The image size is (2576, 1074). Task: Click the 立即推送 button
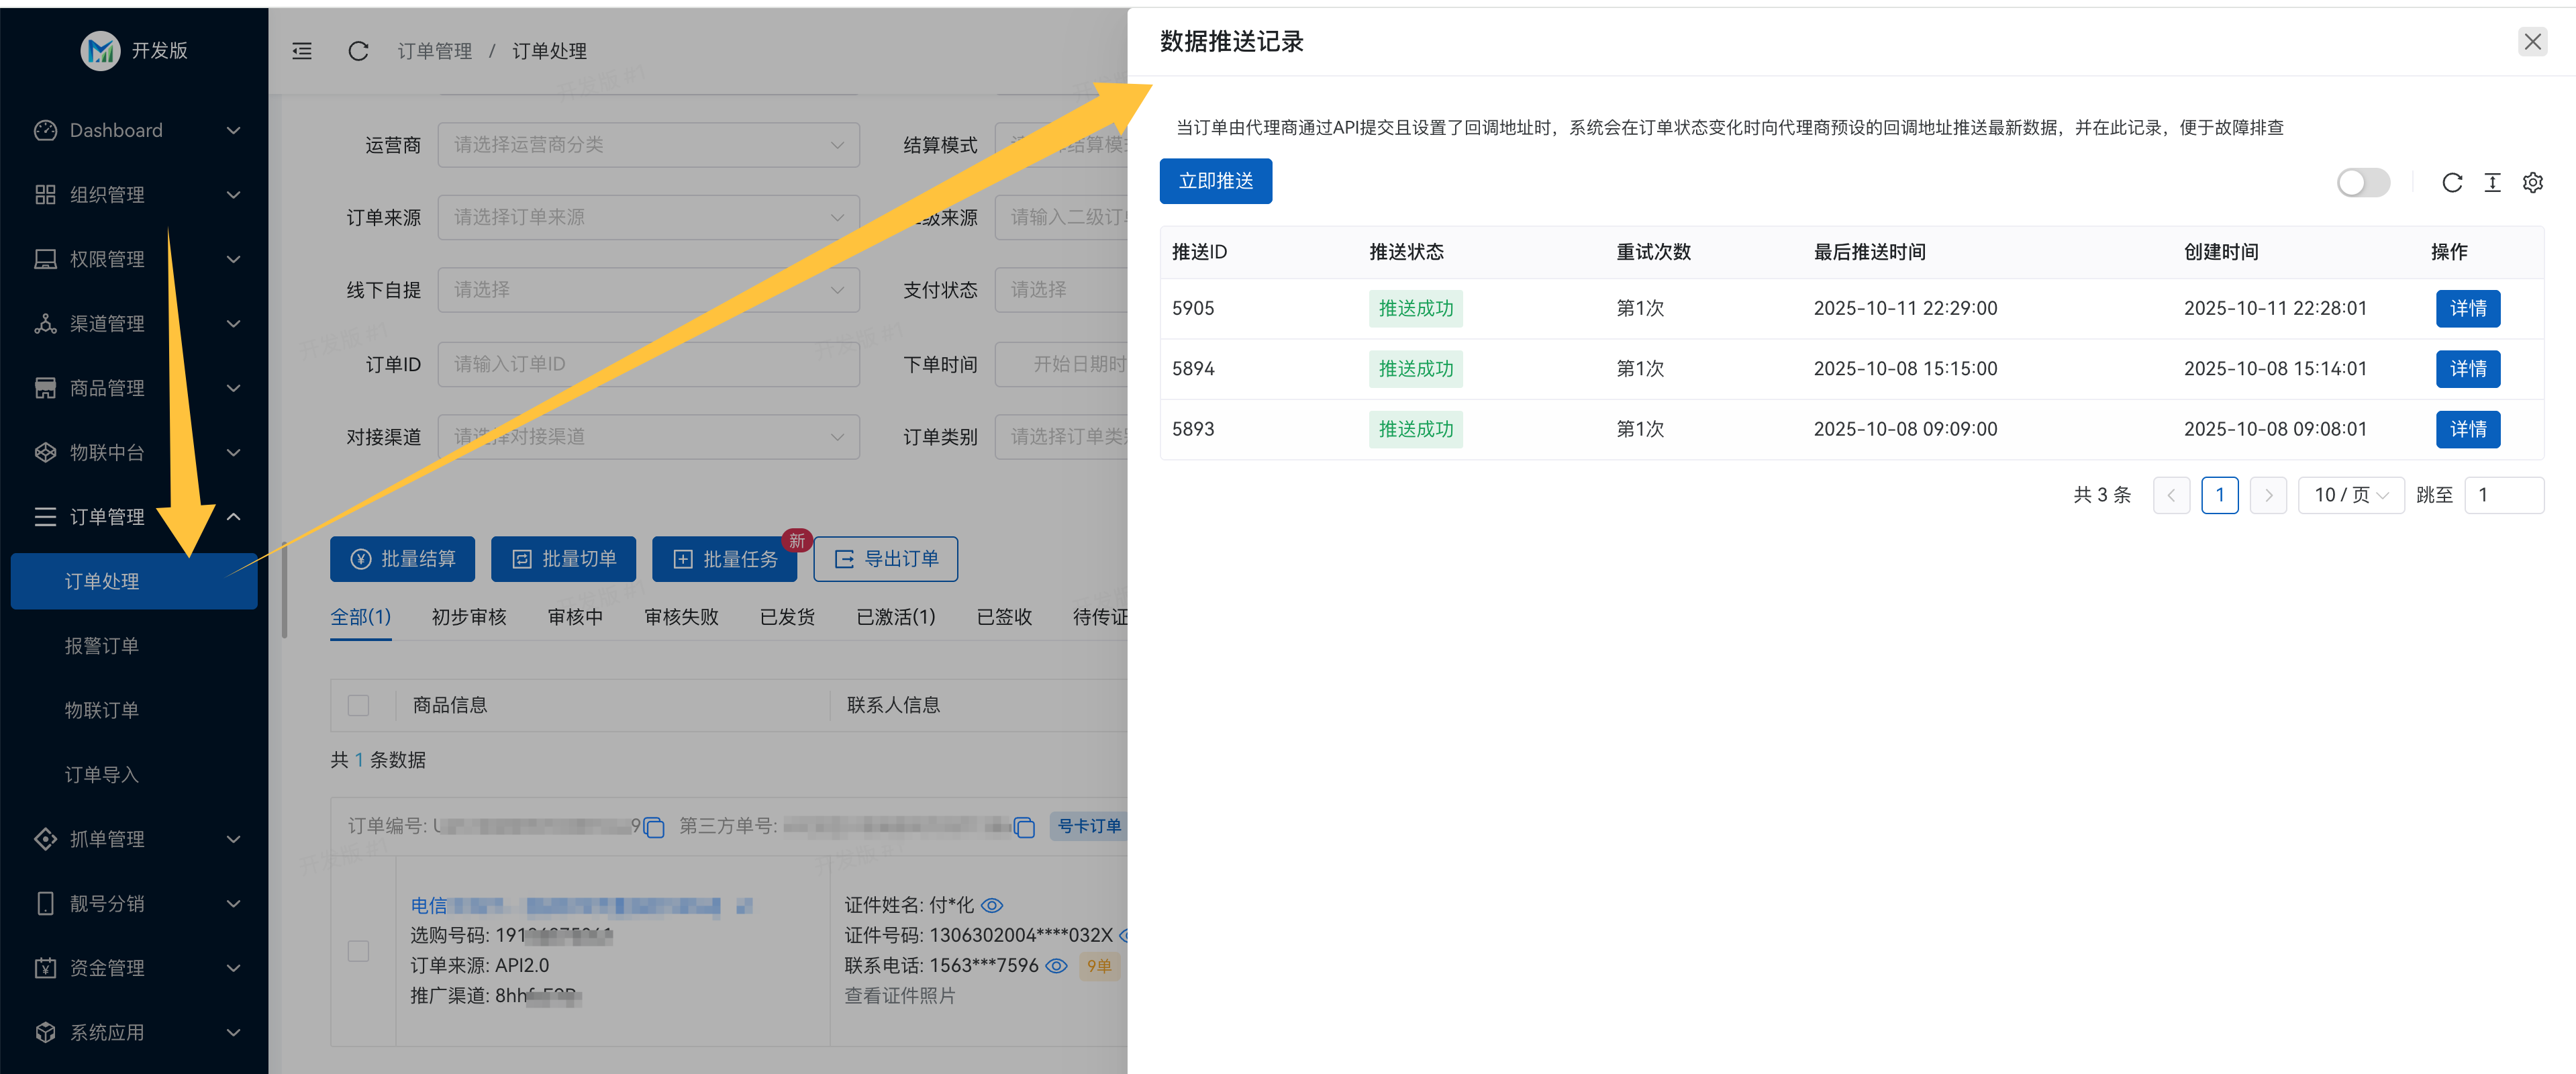1216,181
